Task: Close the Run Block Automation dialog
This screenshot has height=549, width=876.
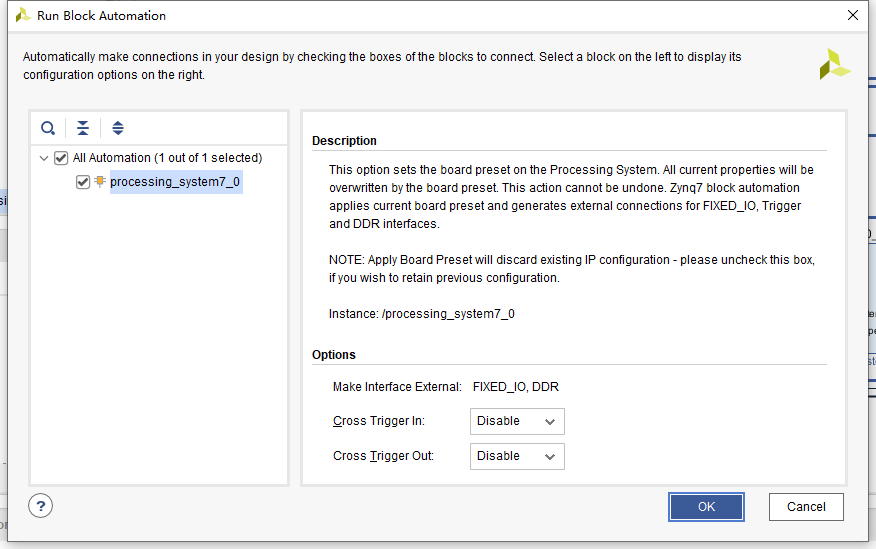Action: pyautogui.click(x=853, y=15)
